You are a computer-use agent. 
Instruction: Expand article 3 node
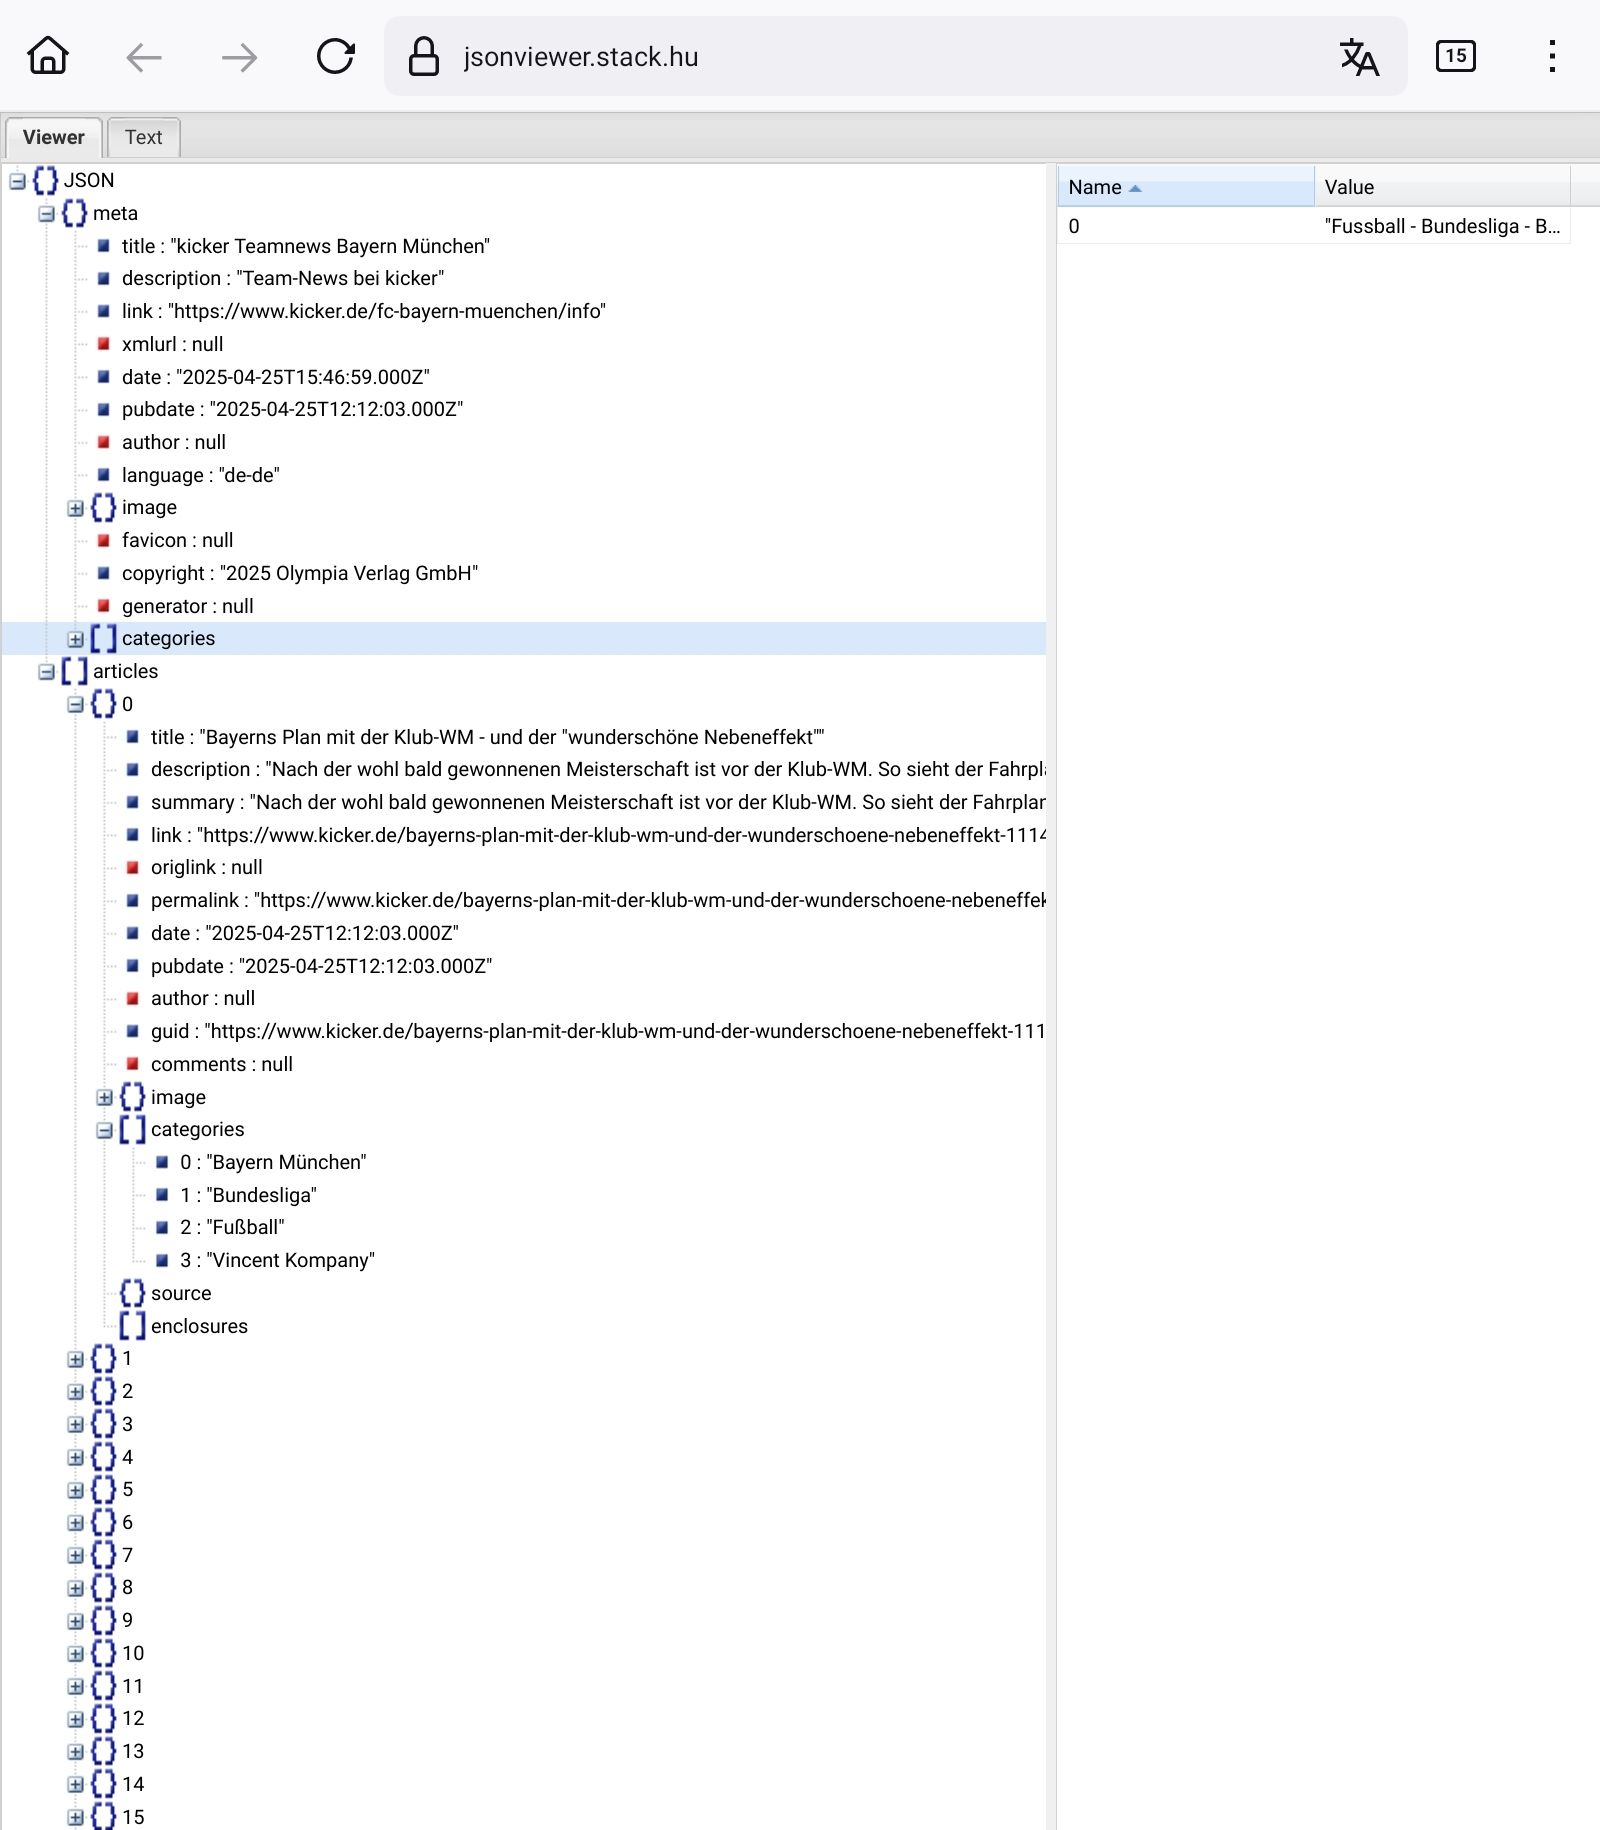pyautogui.click(x=75, y=1425)
